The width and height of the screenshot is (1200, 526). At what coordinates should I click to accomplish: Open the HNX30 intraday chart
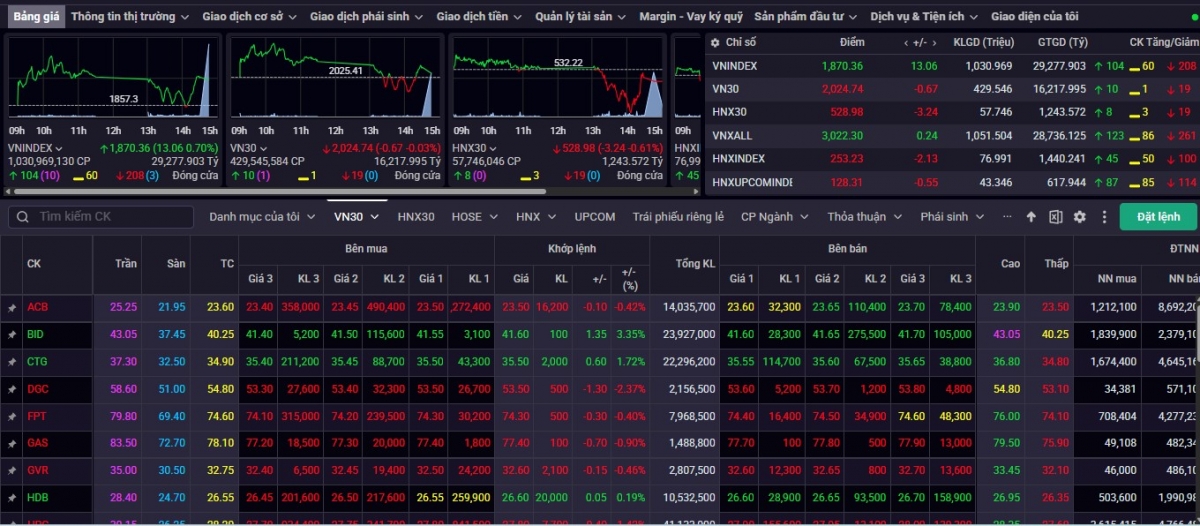point(557,80)
